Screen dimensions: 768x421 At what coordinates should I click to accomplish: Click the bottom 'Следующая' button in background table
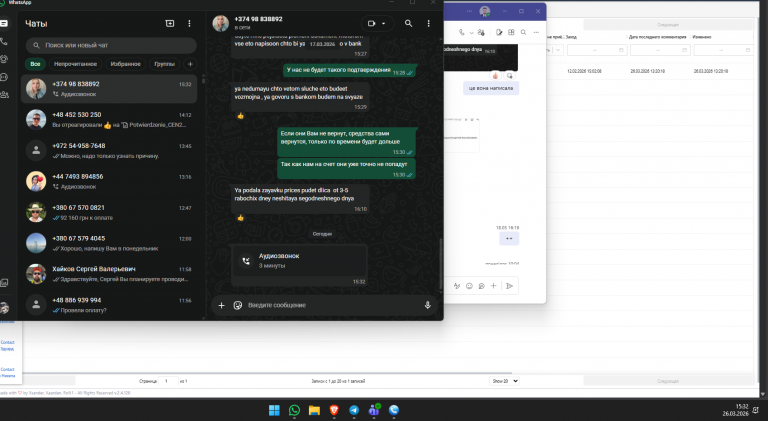pos(668,381)
